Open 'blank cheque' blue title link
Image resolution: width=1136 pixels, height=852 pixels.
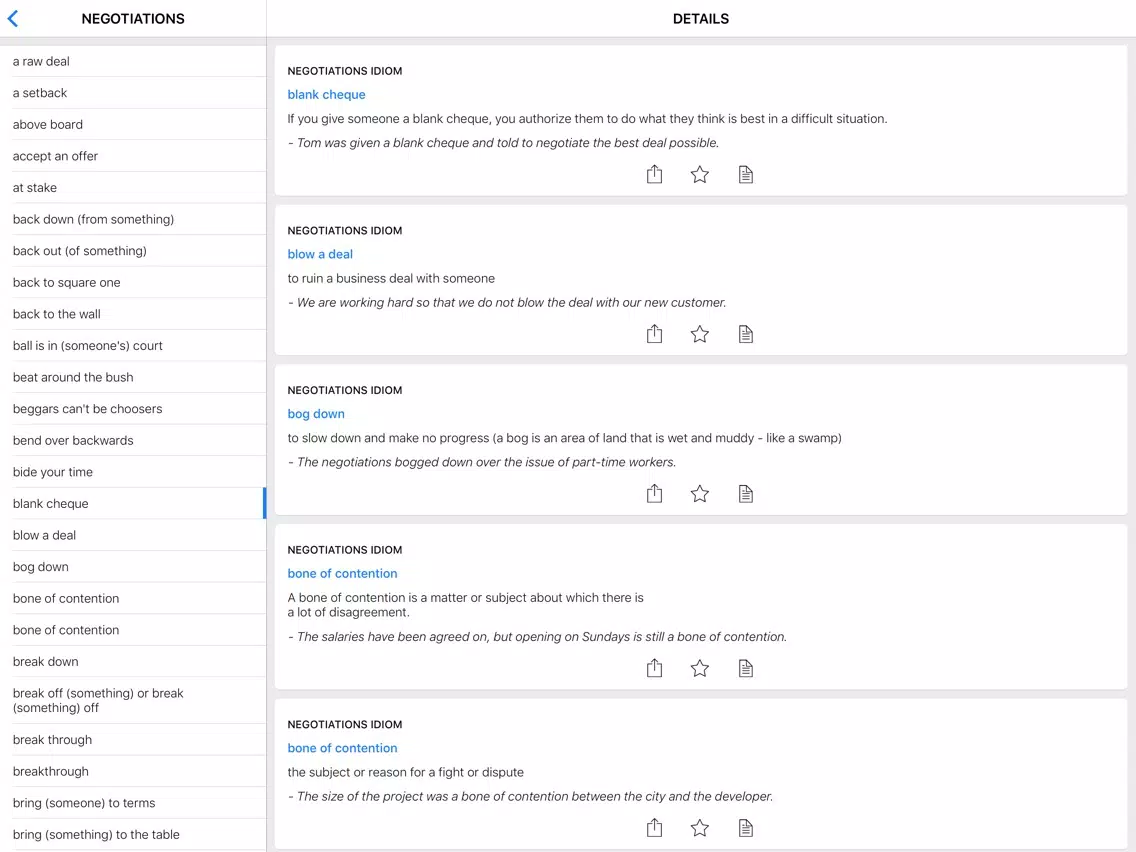point(326,94)
